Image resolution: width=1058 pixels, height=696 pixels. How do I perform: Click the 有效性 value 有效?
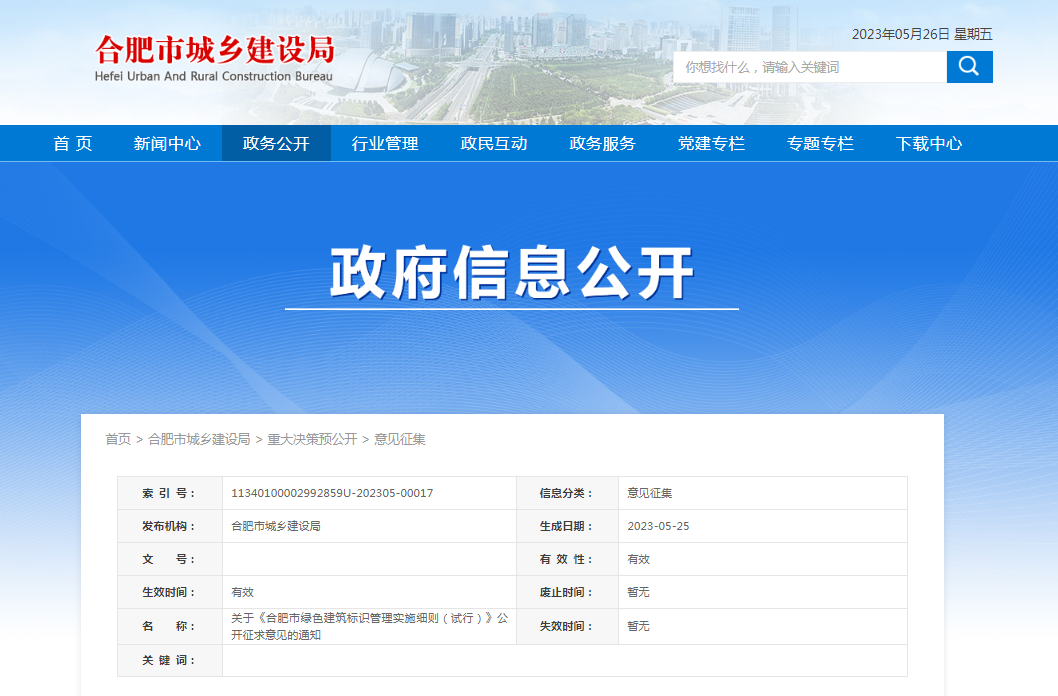point(638,559)
